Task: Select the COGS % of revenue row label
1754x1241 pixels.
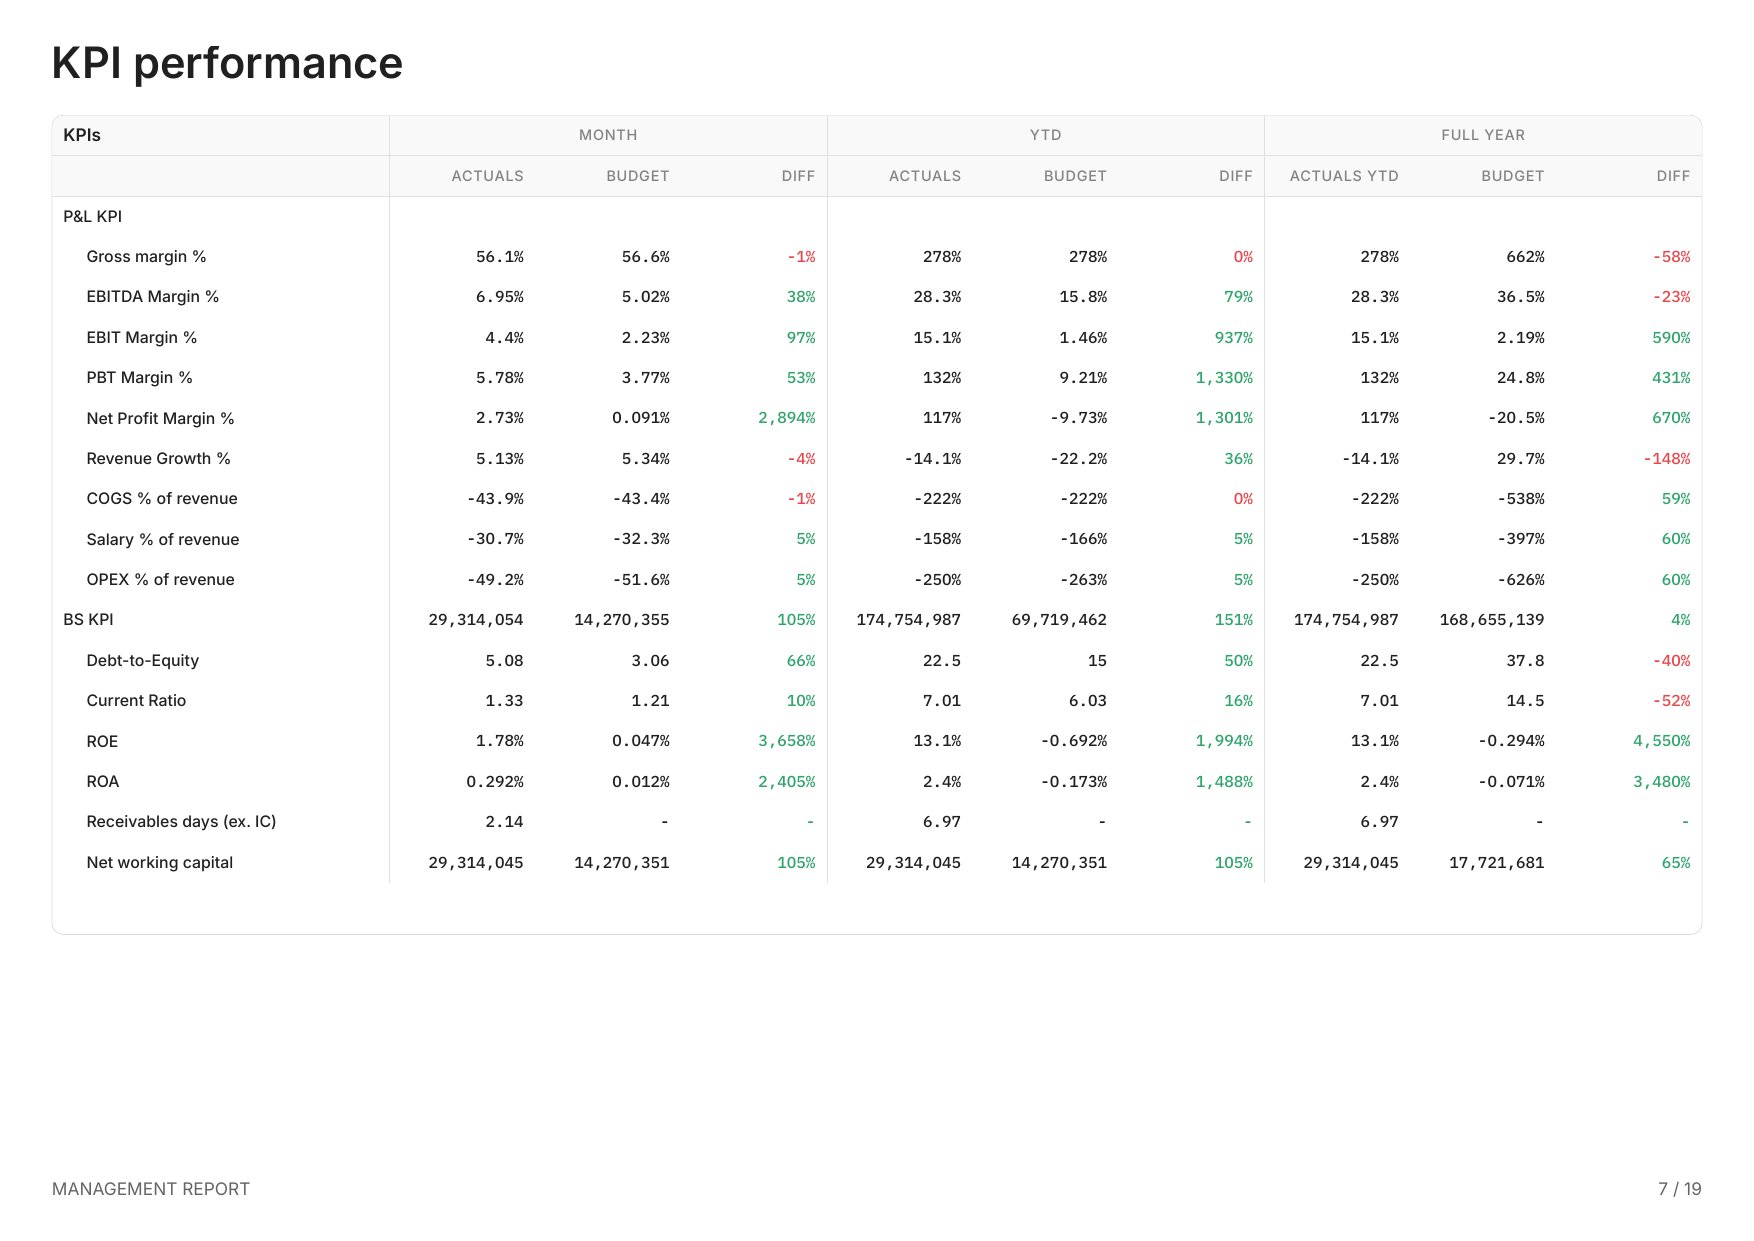Action: 162,499
